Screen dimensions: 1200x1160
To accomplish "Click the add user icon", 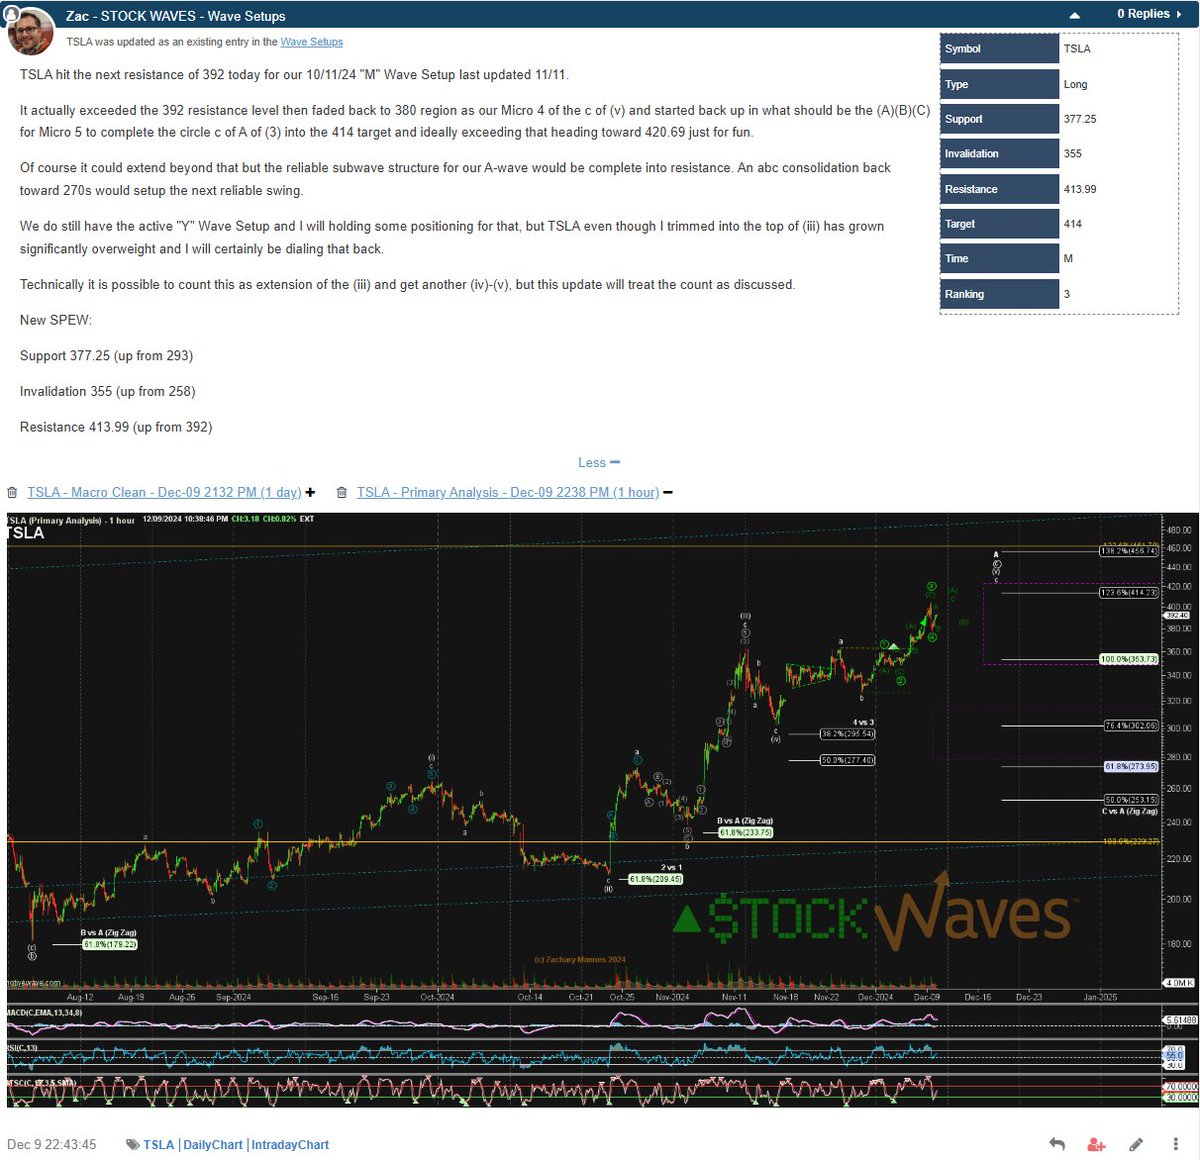I will 1096,1144.
